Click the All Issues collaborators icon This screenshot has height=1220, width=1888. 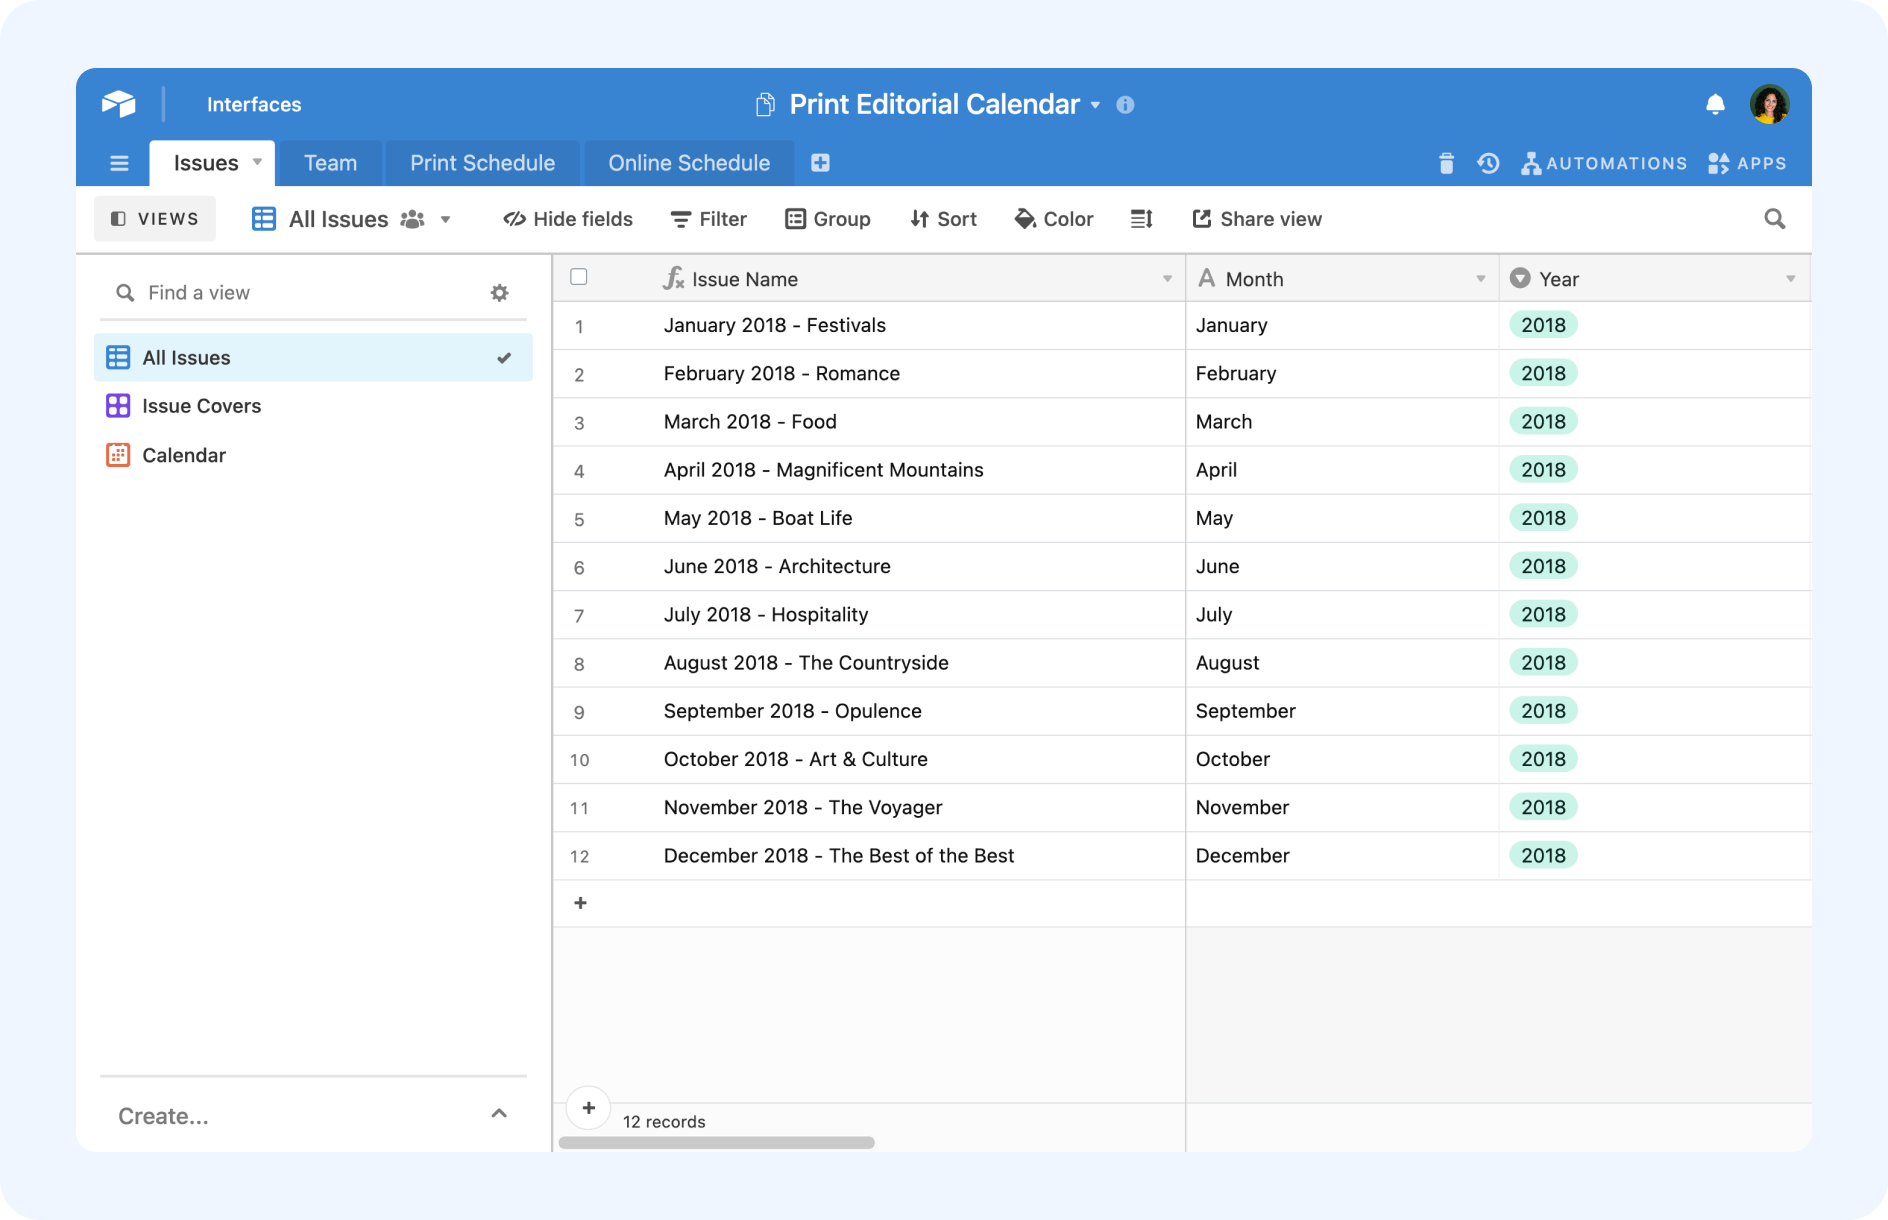(x=412, y=219)
